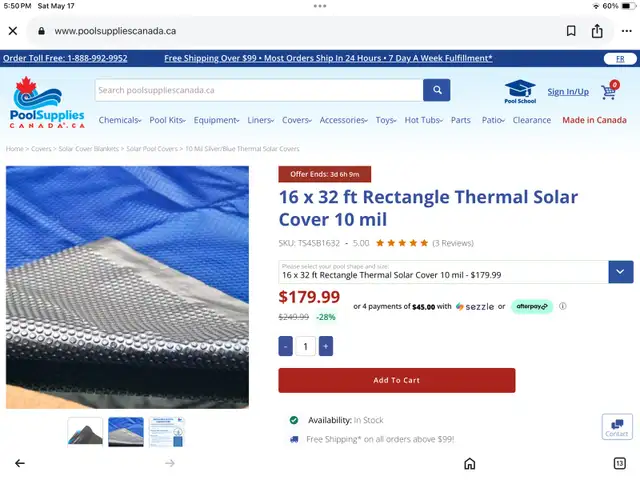Go to the Home breadcrumb

tap(15, 149)
